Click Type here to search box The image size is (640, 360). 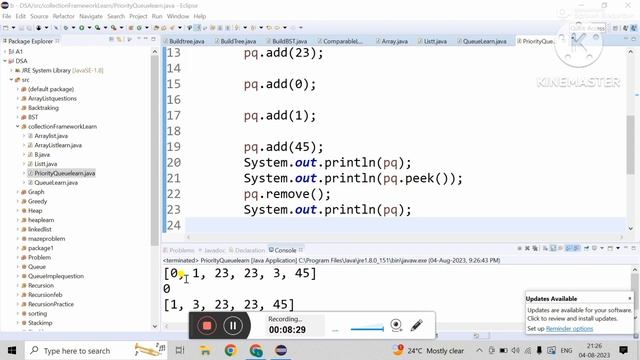tap(96, 351)
